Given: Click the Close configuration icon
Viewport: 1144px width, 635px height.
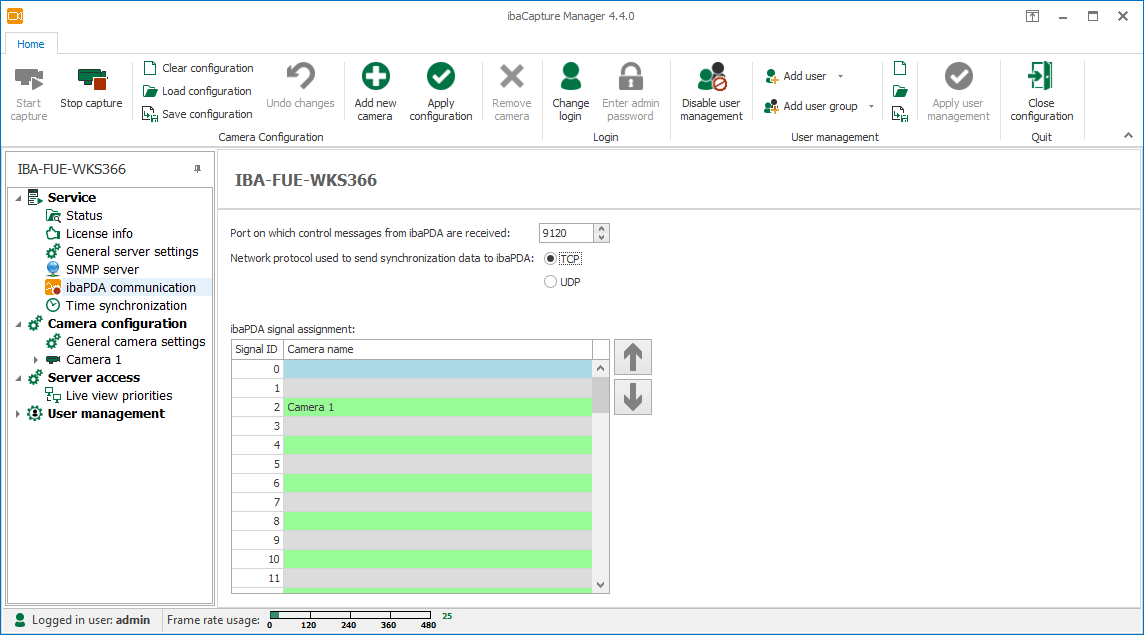Looking at the screenshot, I should (x=1041, y=77).
